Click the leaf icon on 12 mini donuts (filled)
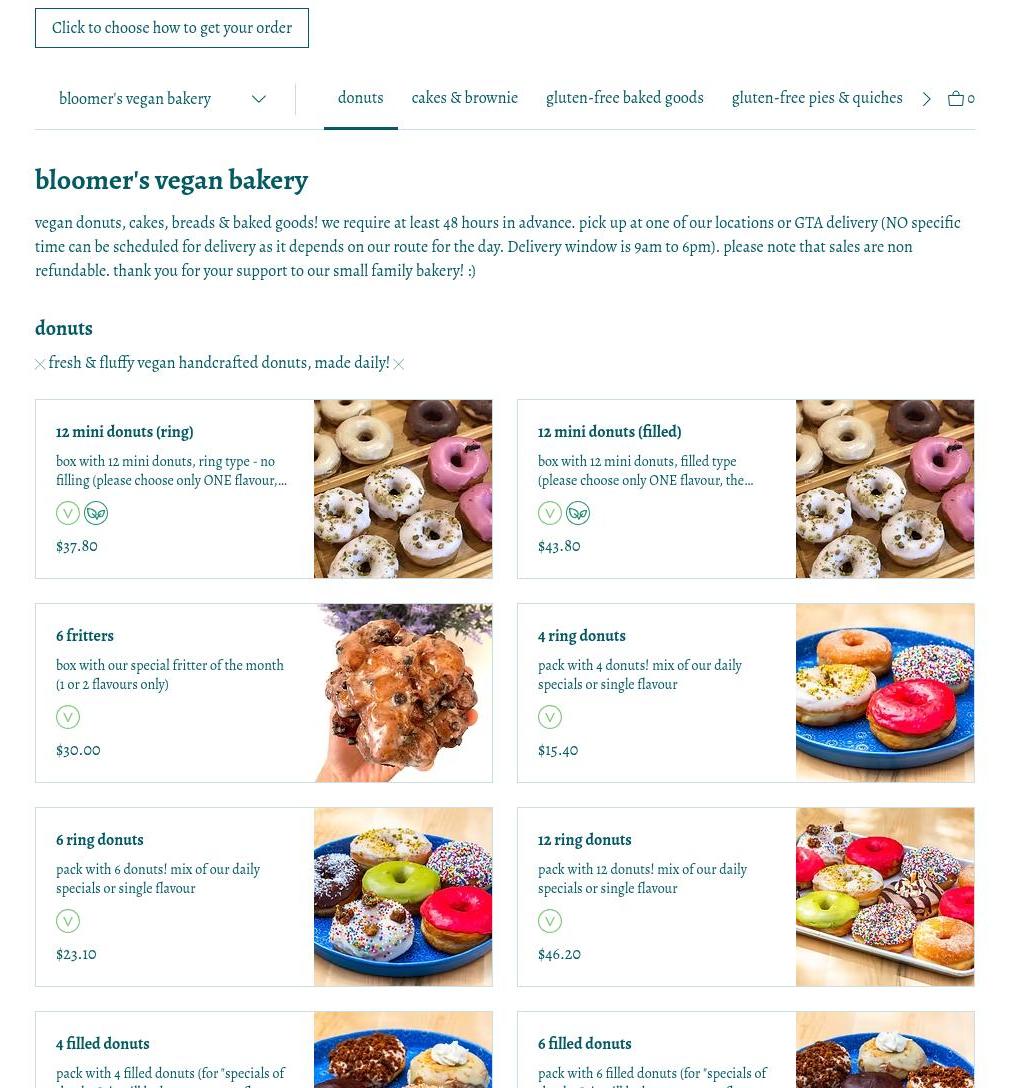 pyautogui.click(x=578, y=513)
